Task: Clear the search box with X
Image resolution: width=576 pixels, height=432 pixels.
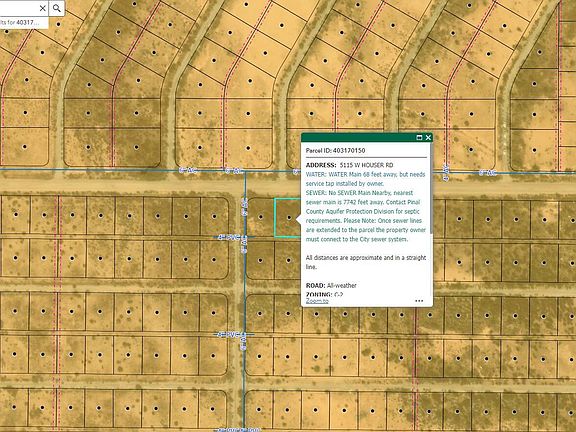Action: (x=43, y=8)
